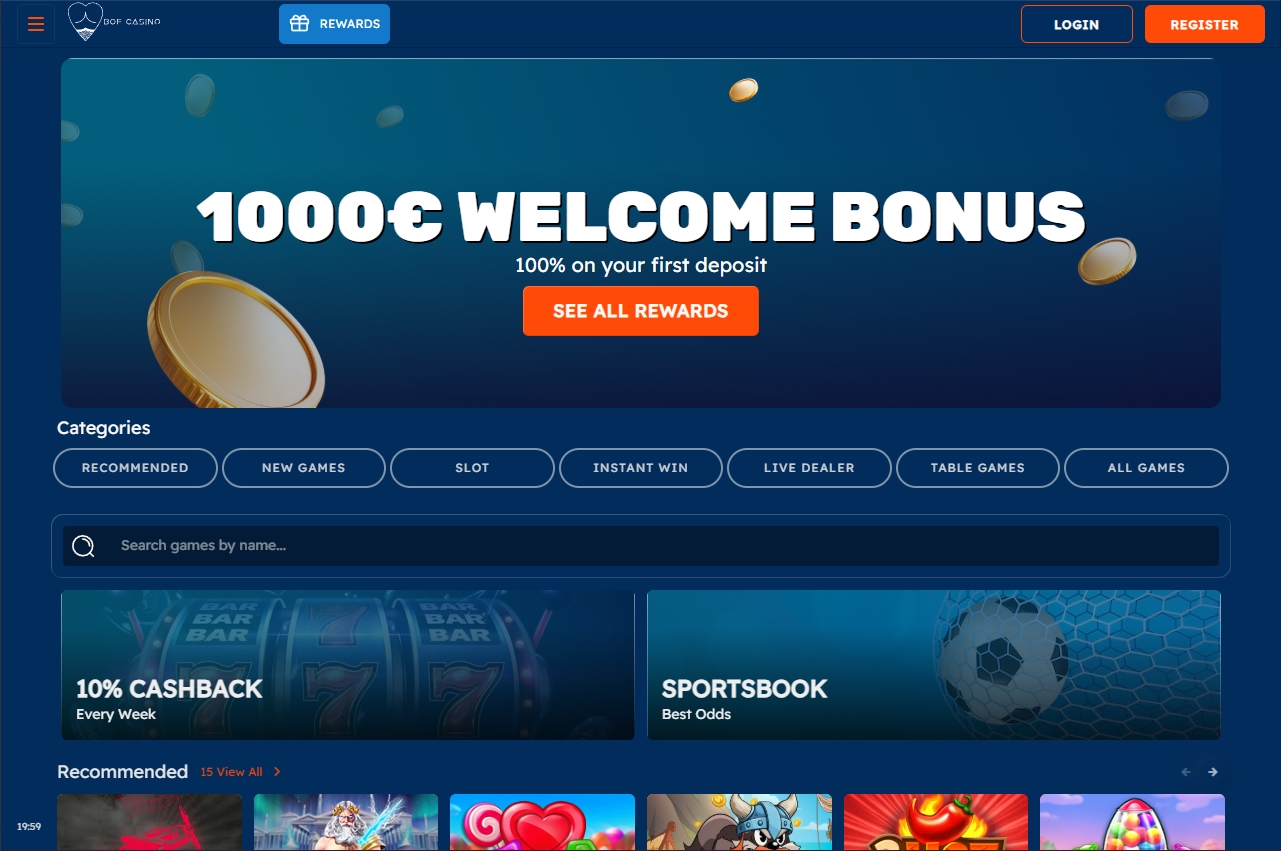Show next Recommended games with right arrow

tap(1213, 772)
